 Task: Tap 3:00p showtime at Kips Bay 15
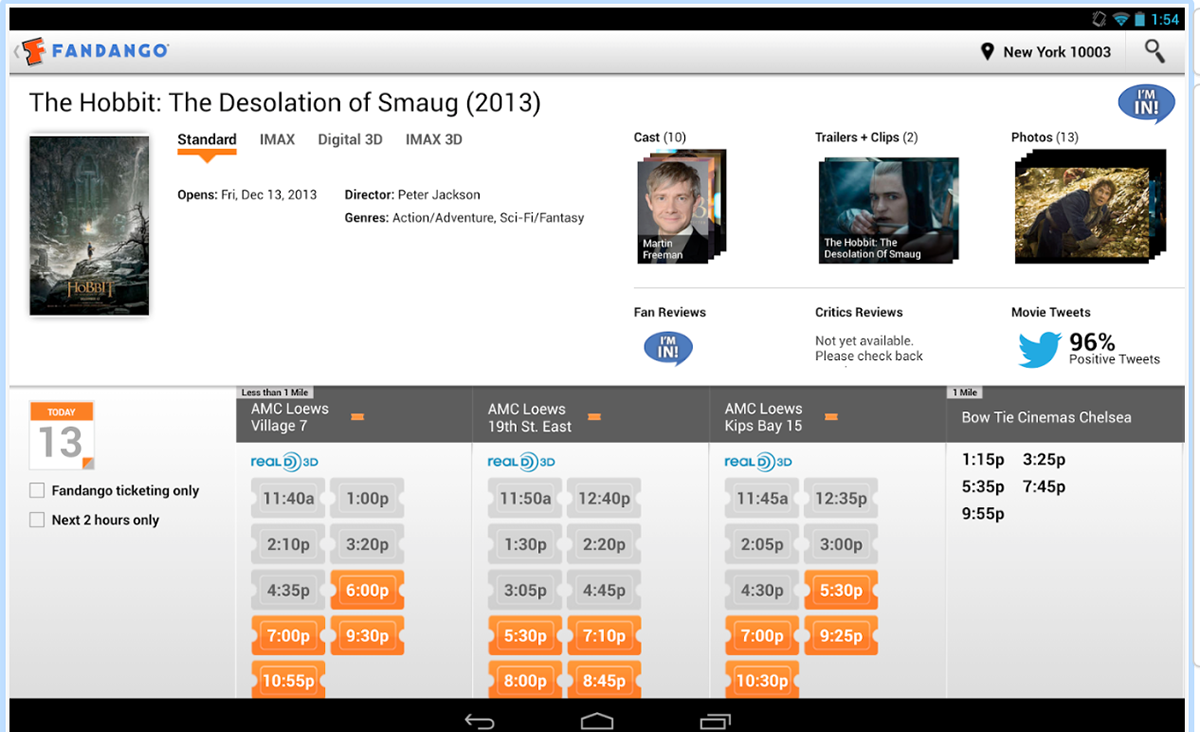tap(841, 544)
